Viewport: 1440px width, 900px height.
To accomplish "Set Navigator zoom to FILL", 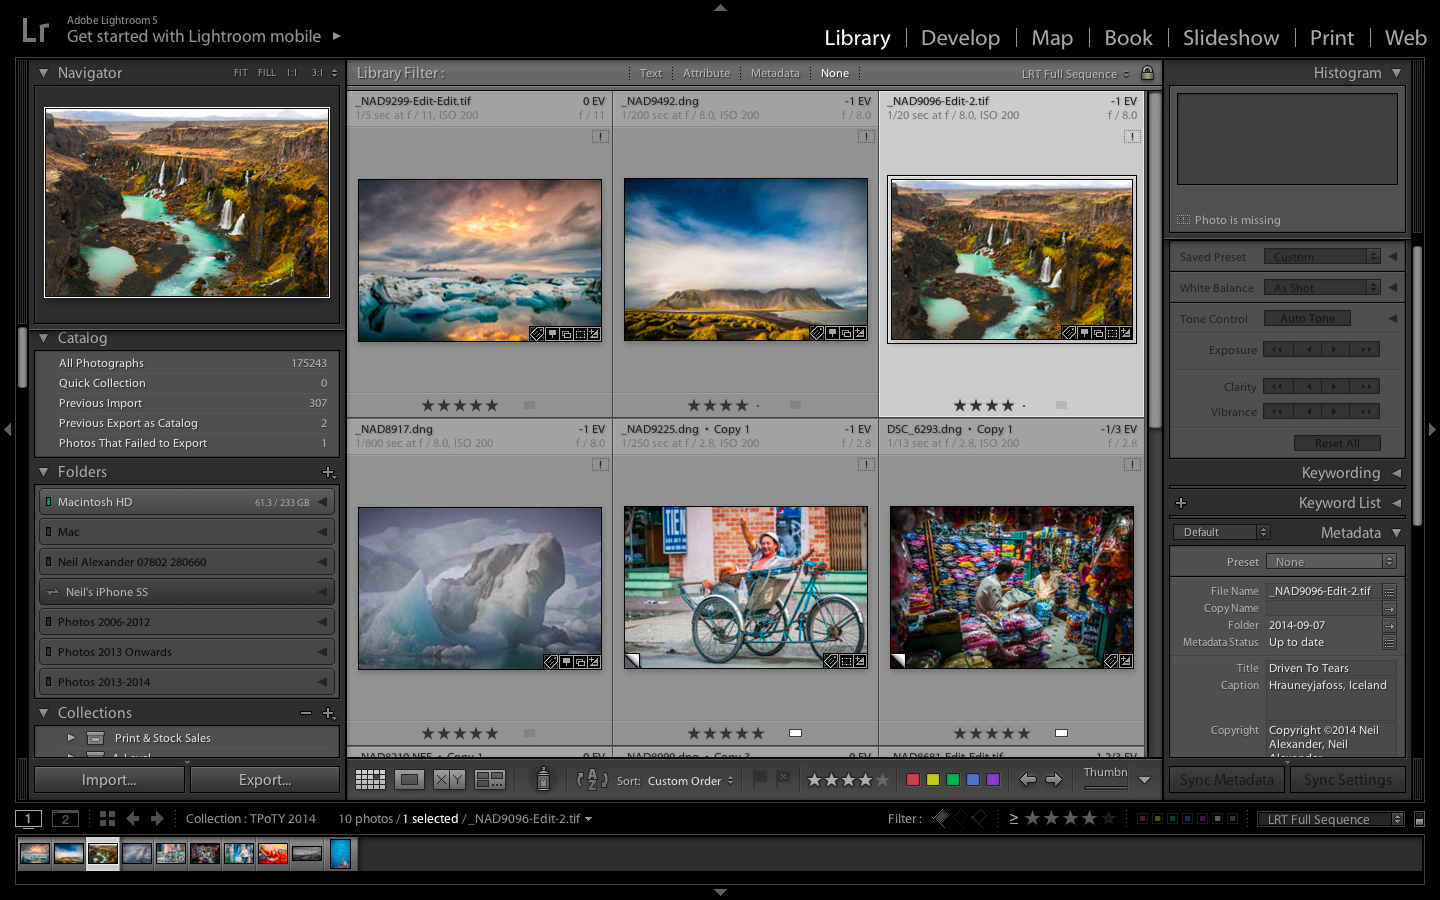I will click(x=267, y=73).
